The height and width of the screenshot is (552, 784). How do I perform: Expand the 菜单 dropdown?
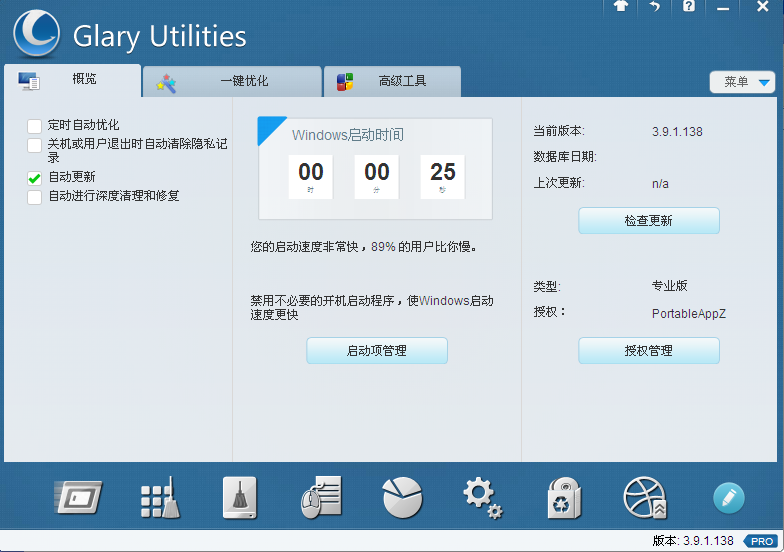[x=742, y=82]
